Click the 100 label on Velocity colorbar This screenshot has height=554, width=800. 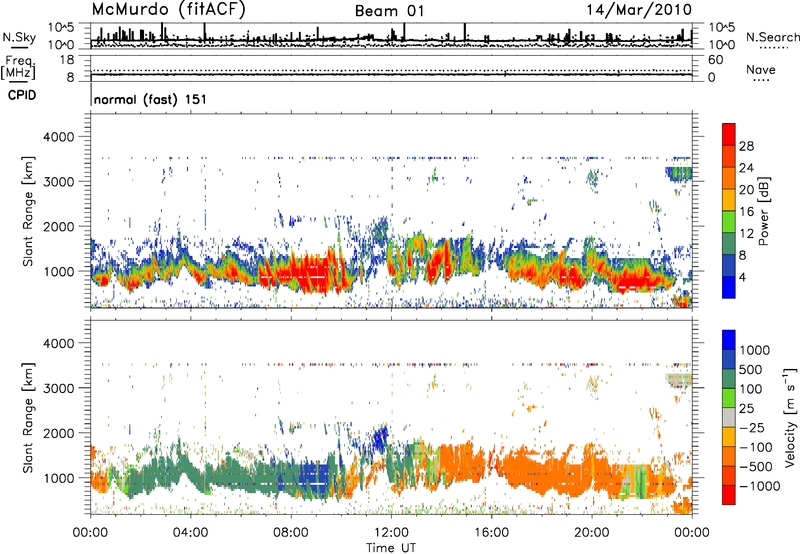click(751, 389)
